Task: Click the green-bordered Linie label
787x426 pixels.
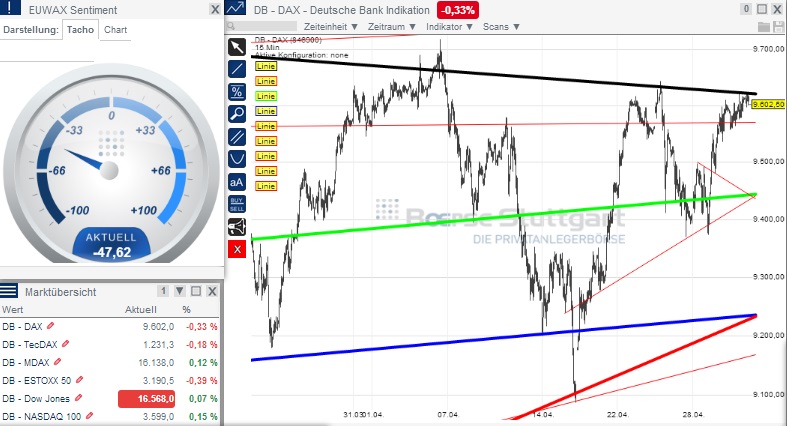Action: click(266, 96)
